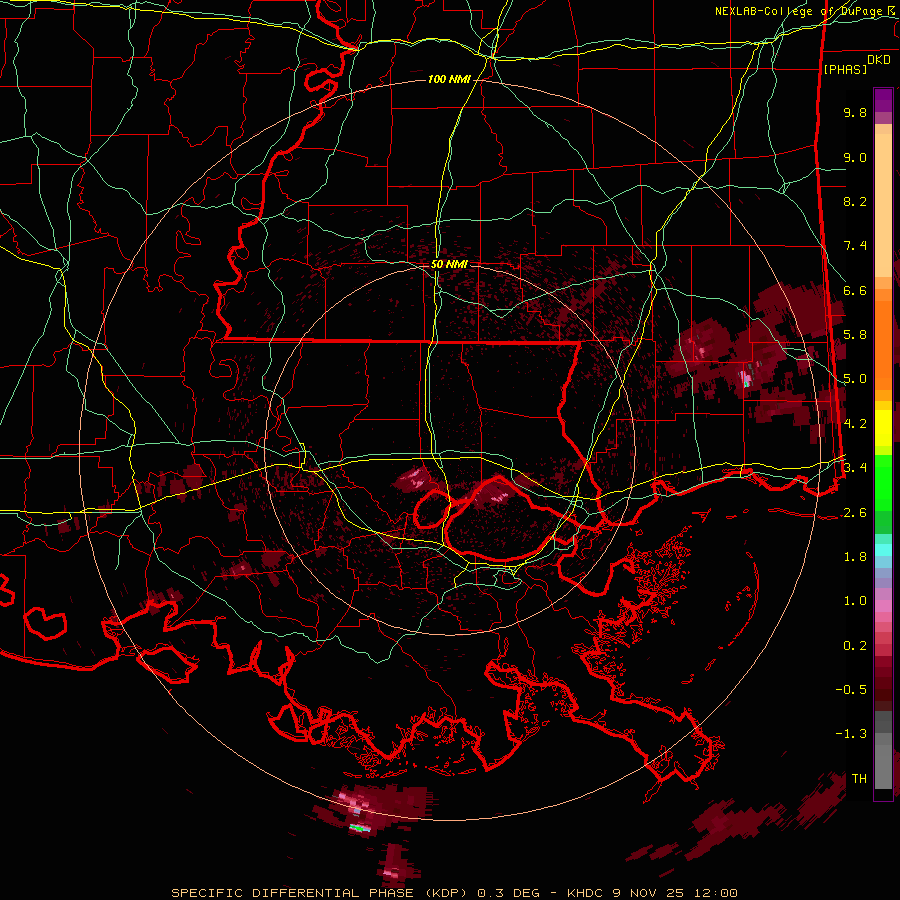The height and width of the screenshot is (900, 900).
Task: Click the 5.0 value on the color scale
Action: point(855,379)
